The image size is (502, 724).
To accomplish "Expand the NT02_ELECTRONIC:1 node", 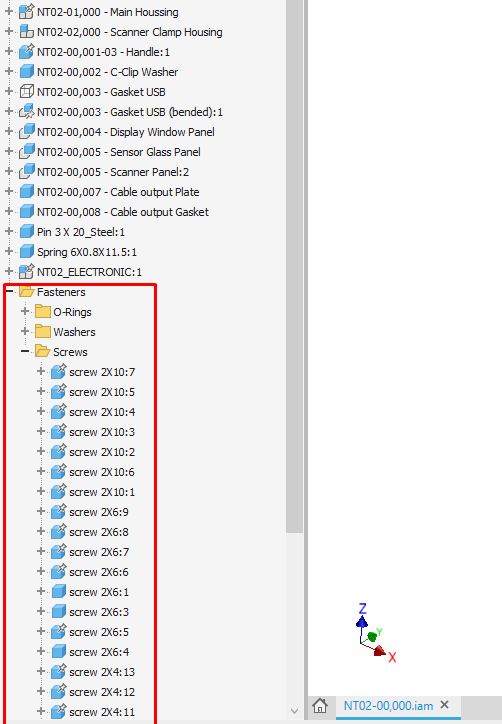I will coord(9,271).
